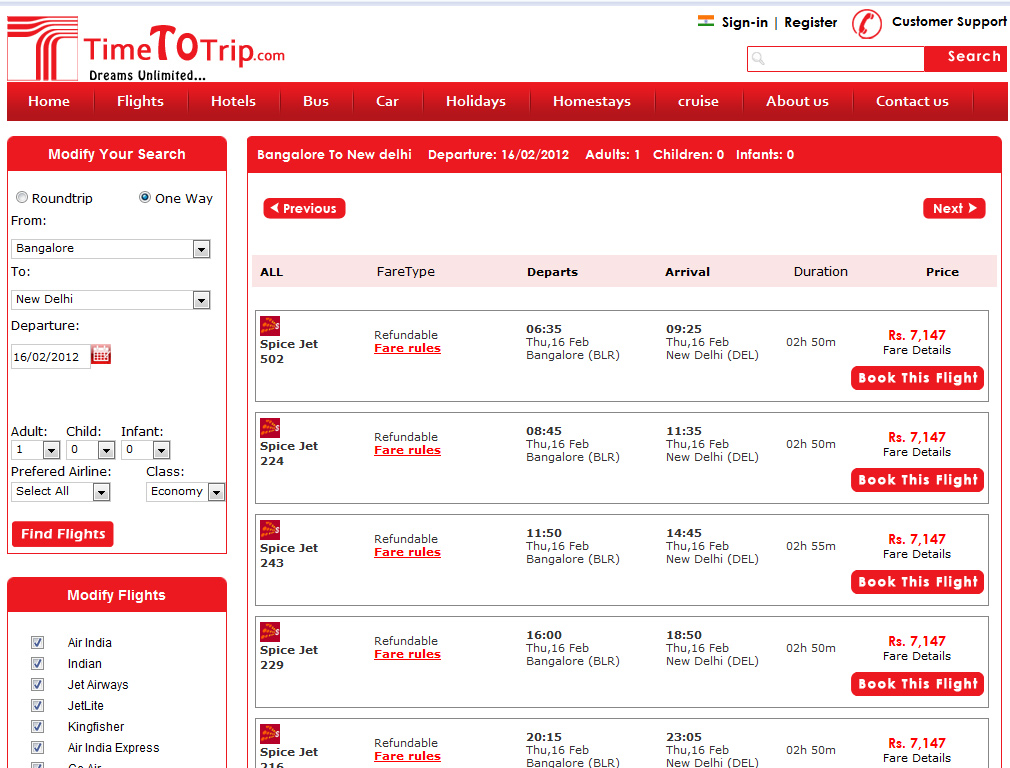The image size is (1010, 768).
Task: Book Spice Jet 502 flight
Action: [x=917, y=378]
